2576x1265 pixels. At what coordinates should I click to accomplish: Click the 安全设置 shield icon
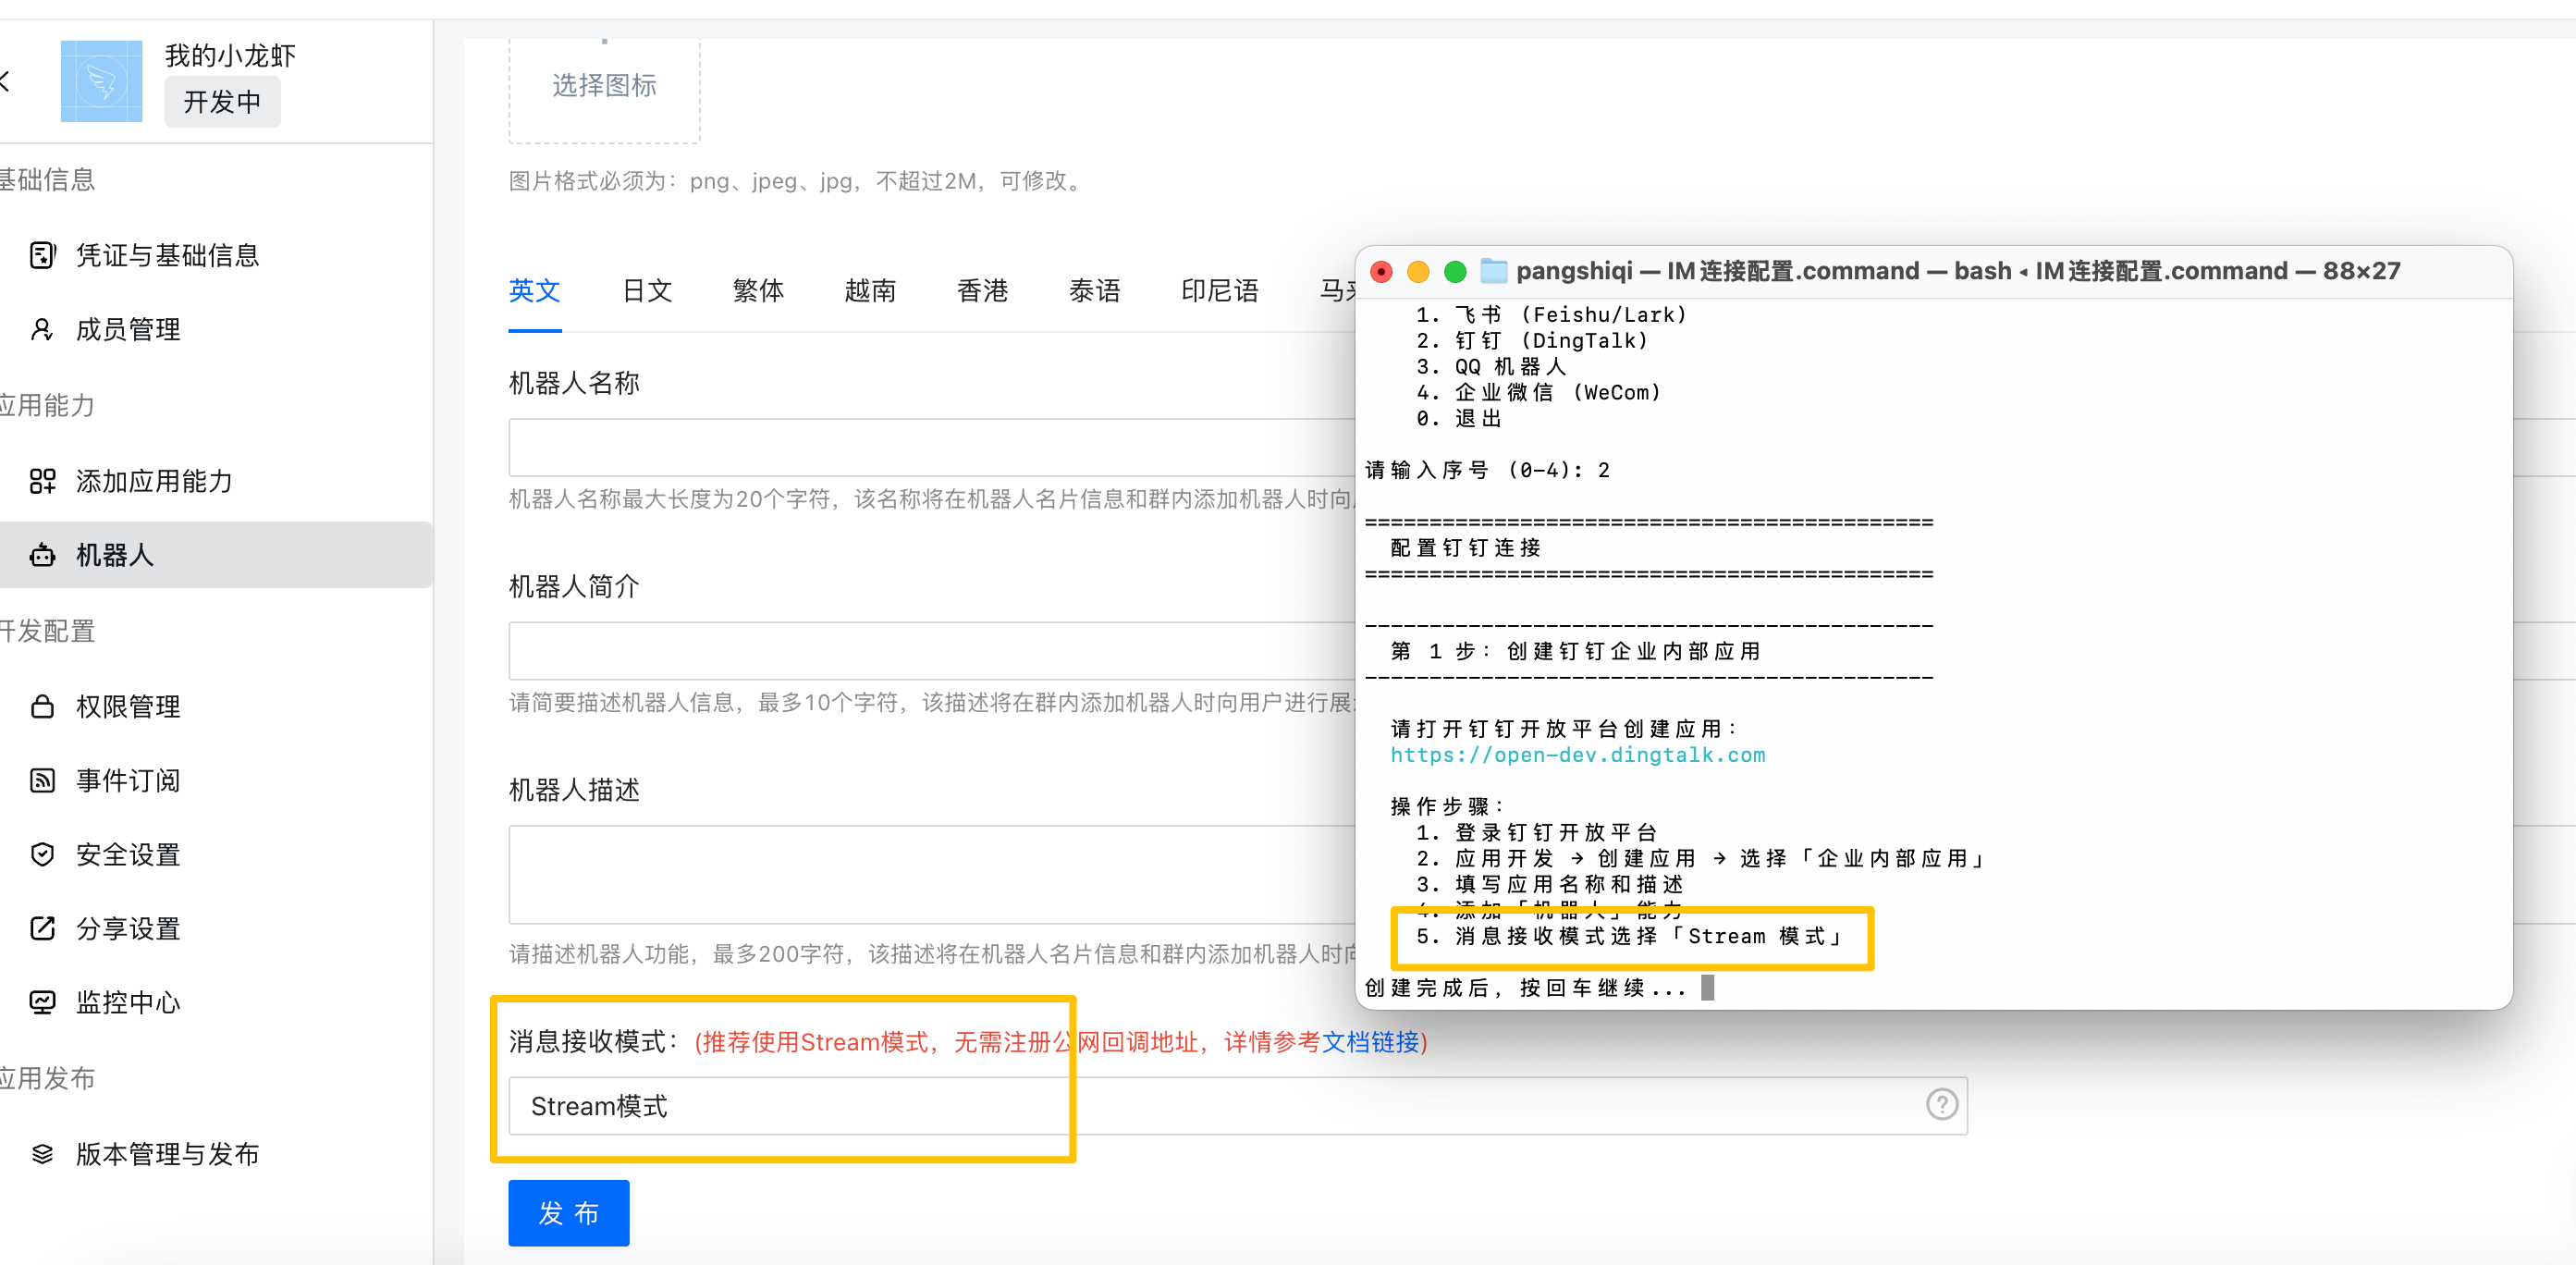[42, 854]
